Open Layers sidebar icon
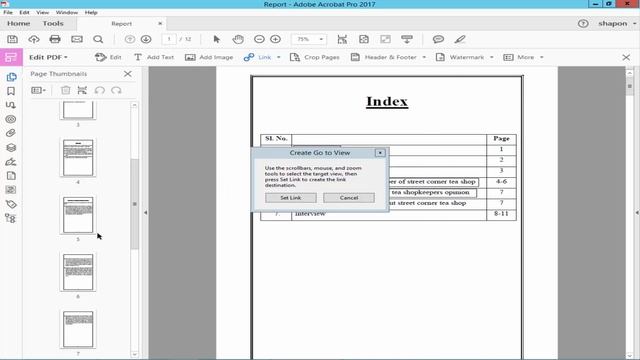Viewport: 640px width, 360px height. pos(11,147)
